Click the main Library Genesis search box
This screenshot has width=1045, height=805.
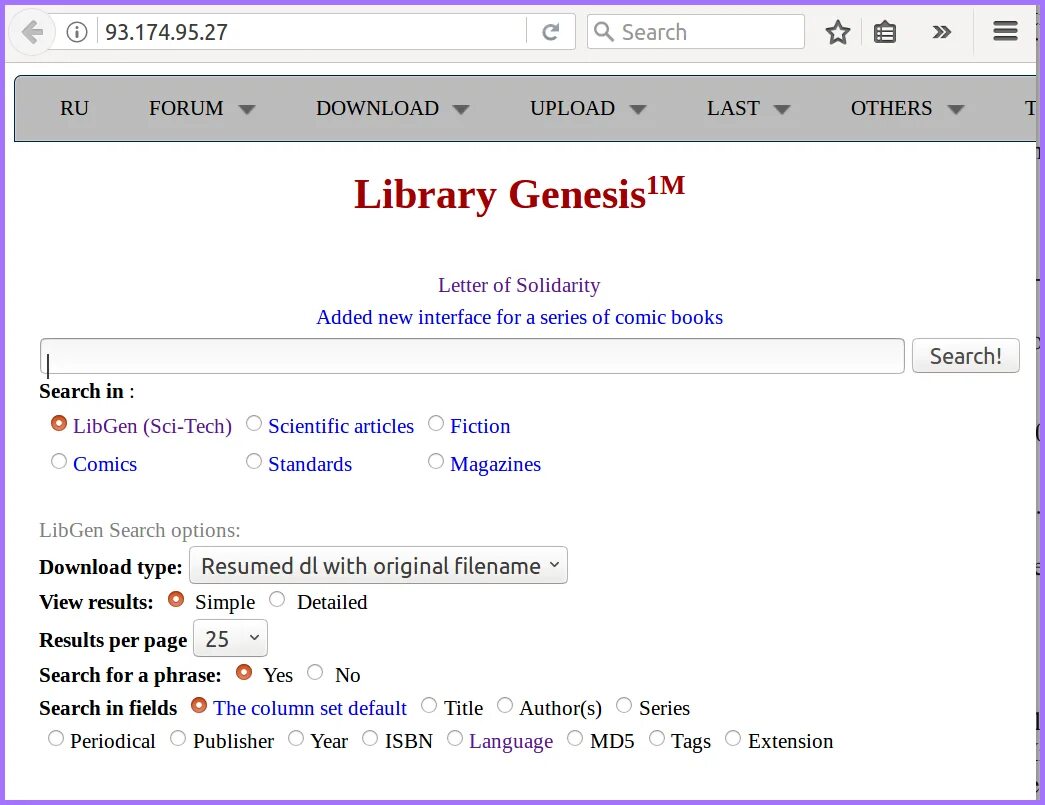tap(472, 356)
